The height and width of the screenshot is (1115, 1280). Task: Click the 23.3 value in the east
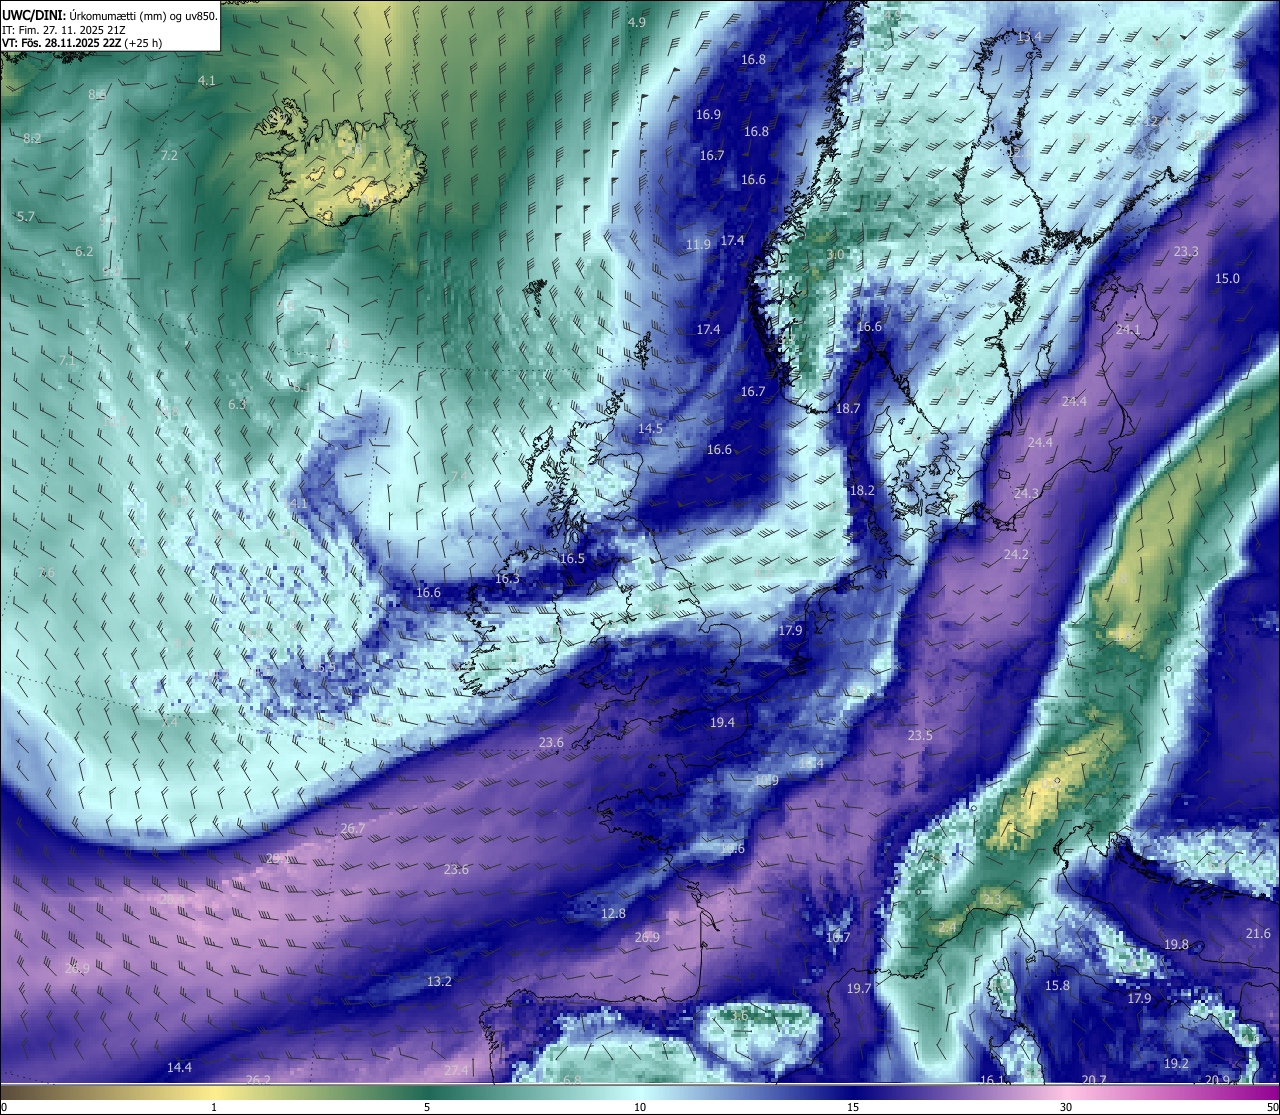point(1186,251)
